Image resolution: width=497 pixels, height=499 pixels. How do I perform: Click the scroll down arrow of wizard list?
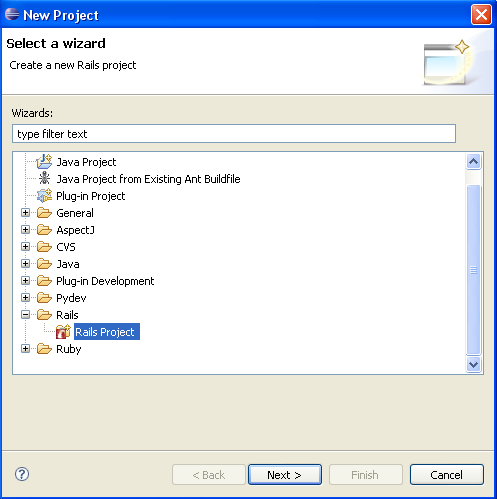tap(473, 364)
